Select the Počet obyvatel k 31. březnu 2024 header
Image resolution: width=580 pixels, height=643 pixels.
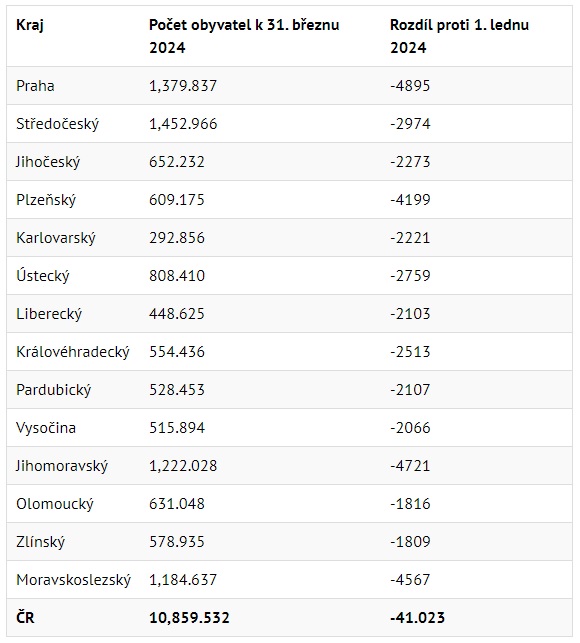coord(244,36)
